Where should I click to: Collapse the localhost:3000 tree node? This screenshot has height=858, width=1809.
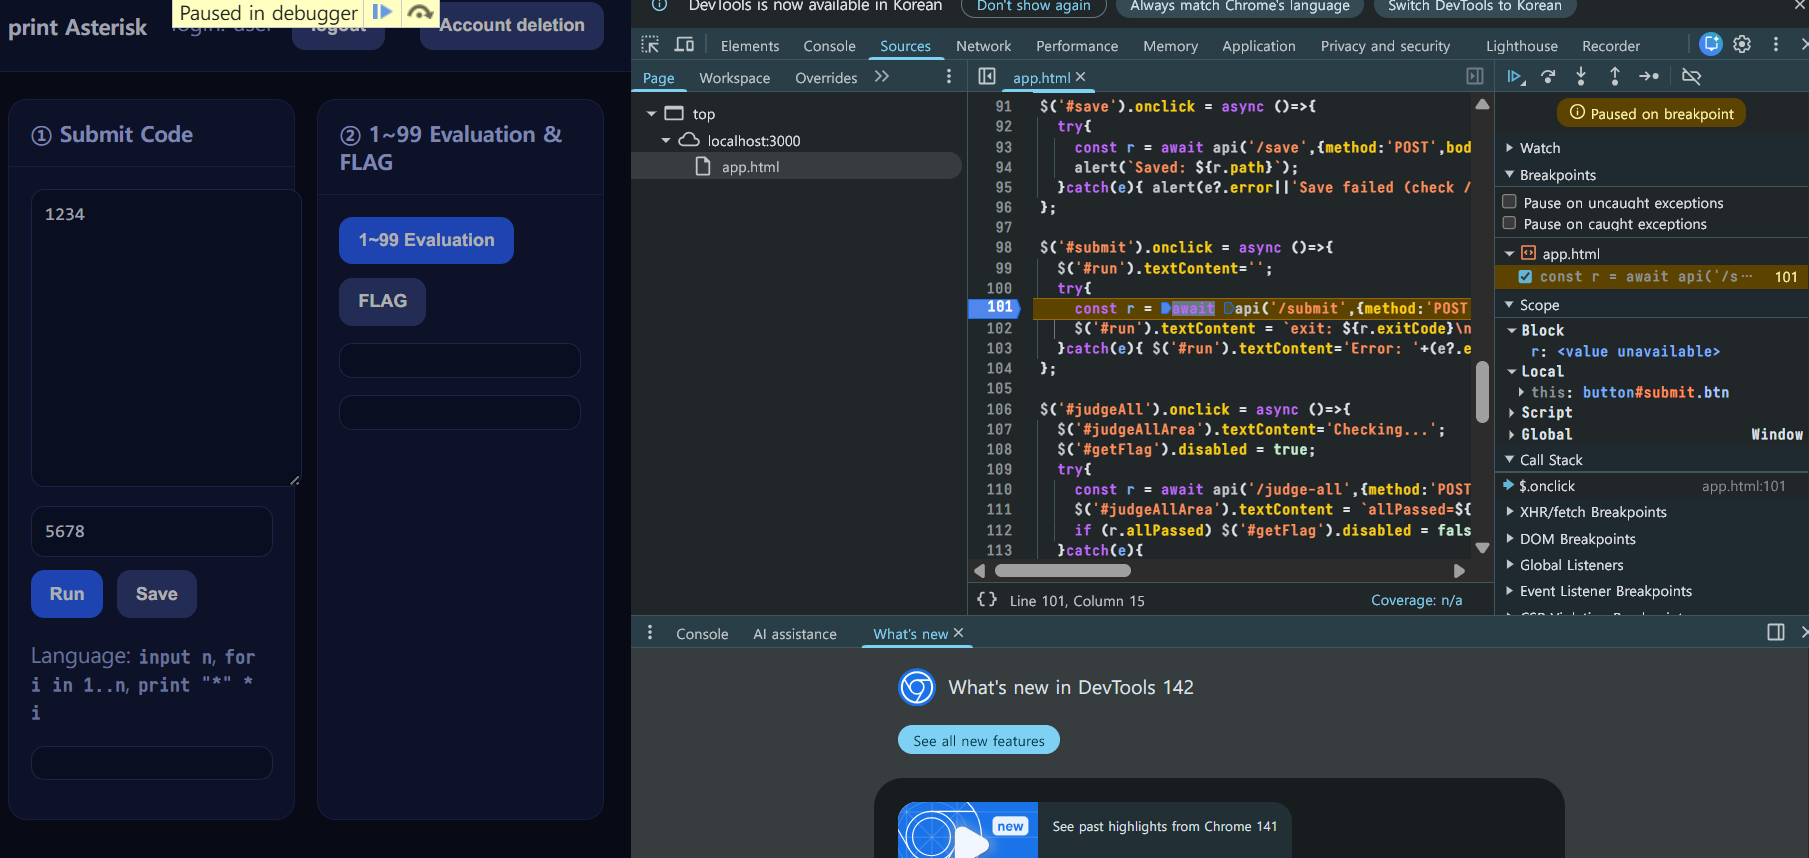(666, 141)
